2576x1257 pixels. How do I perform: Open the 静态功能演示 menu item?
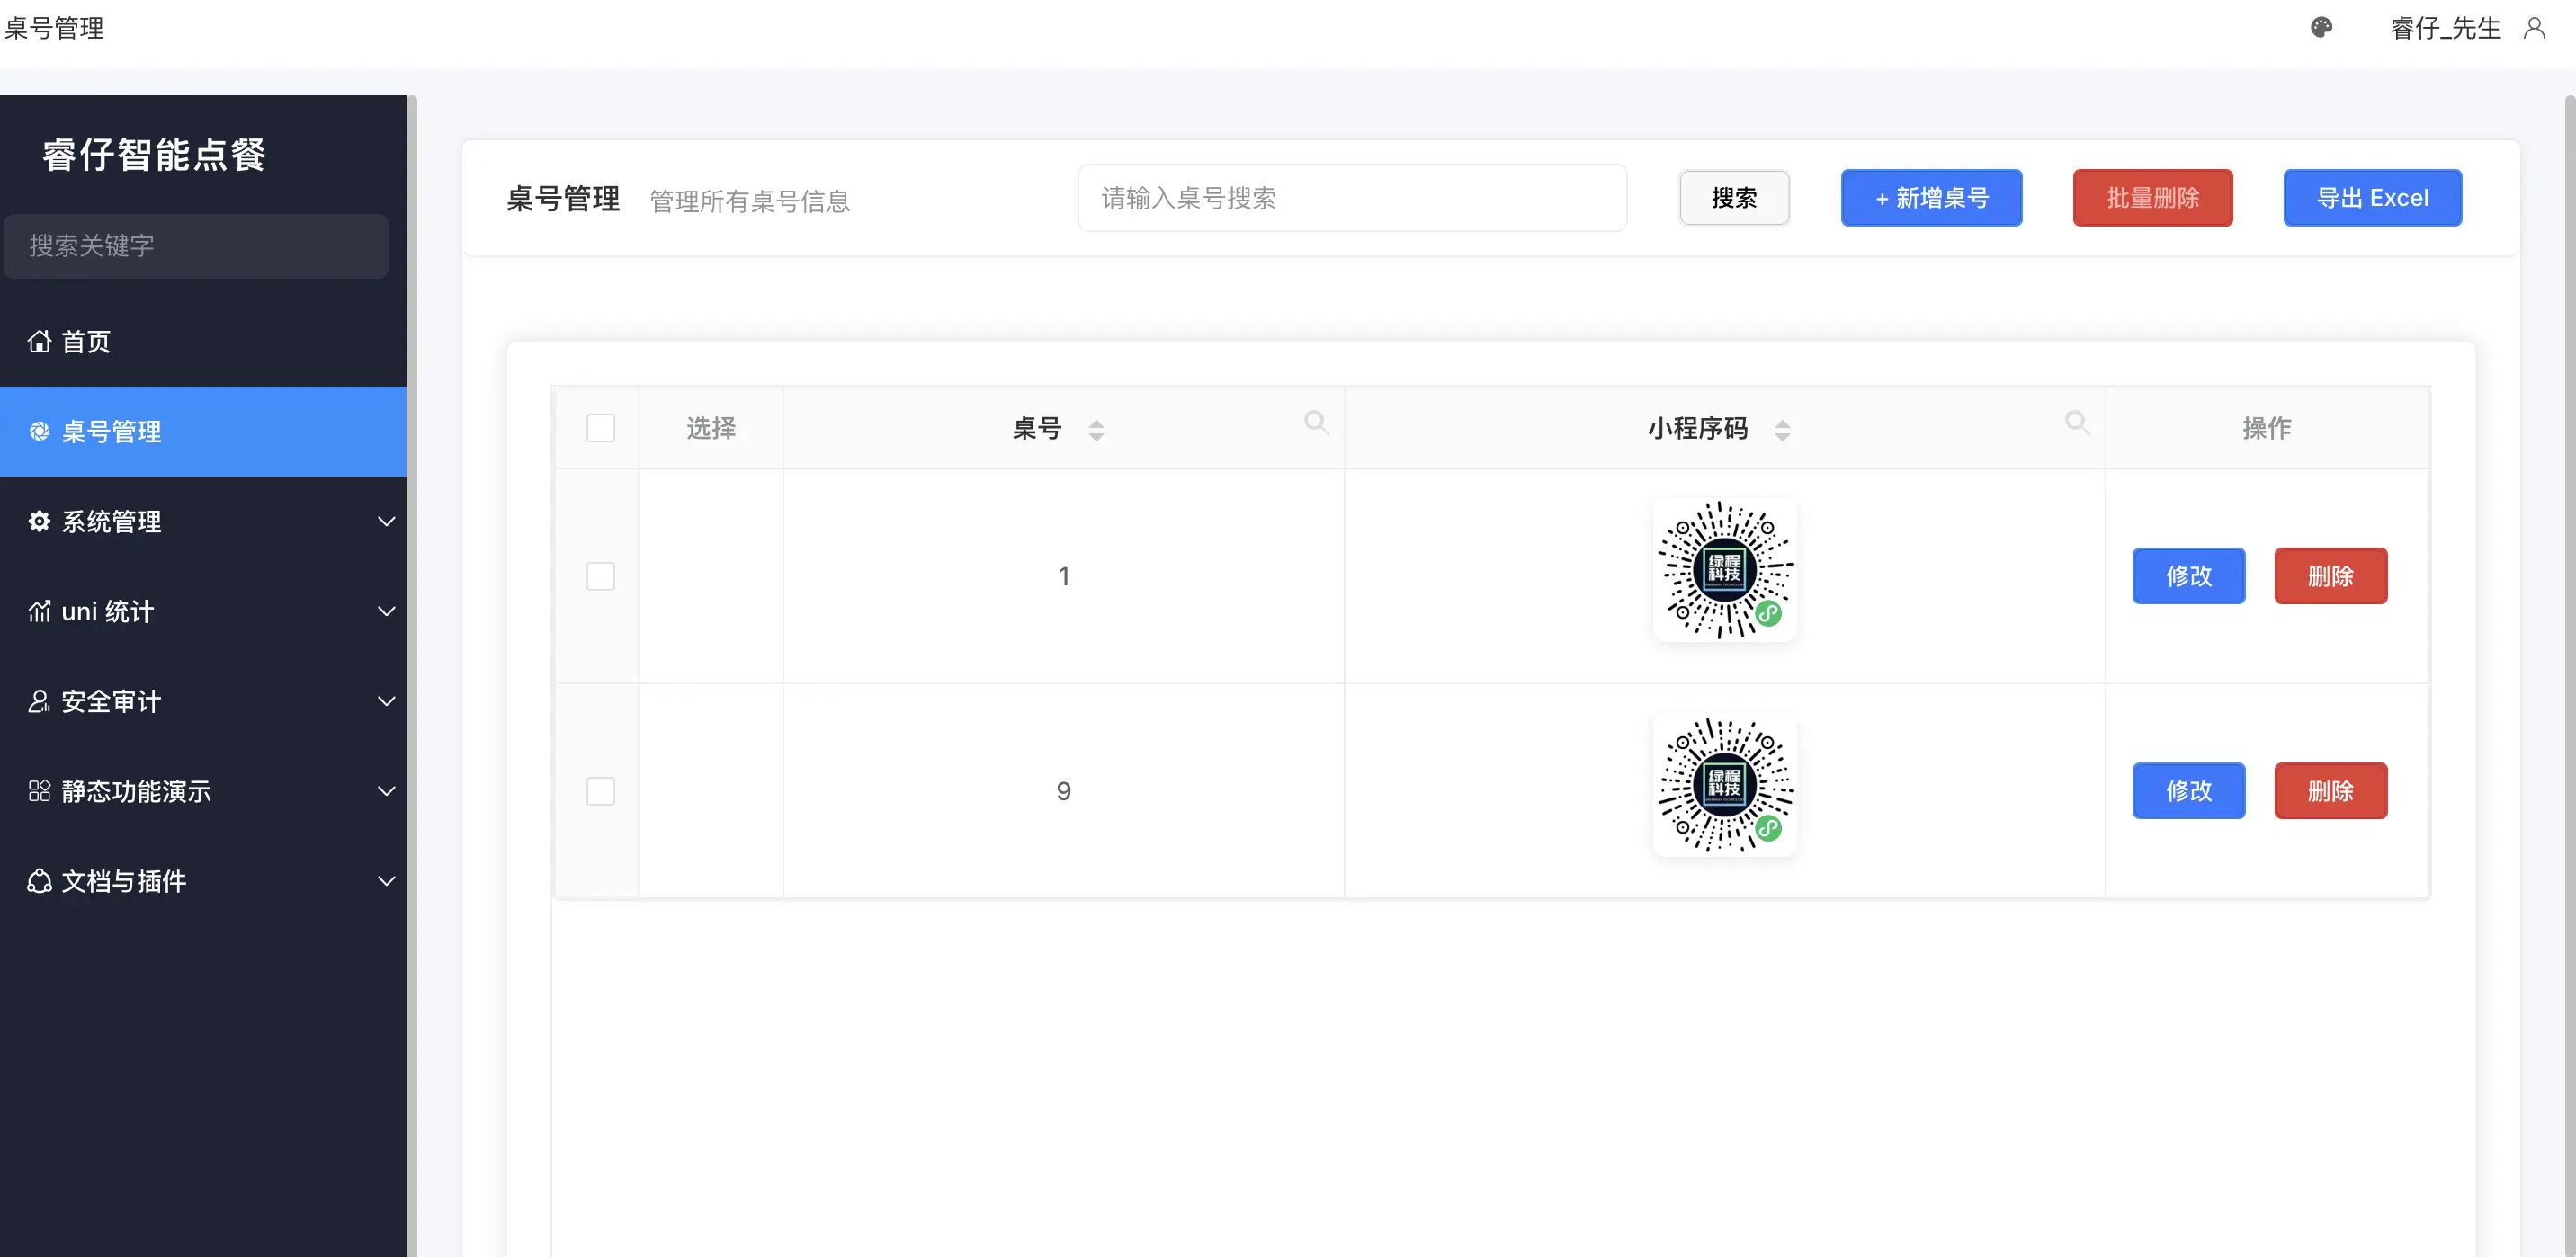click(x=136, y=791)
